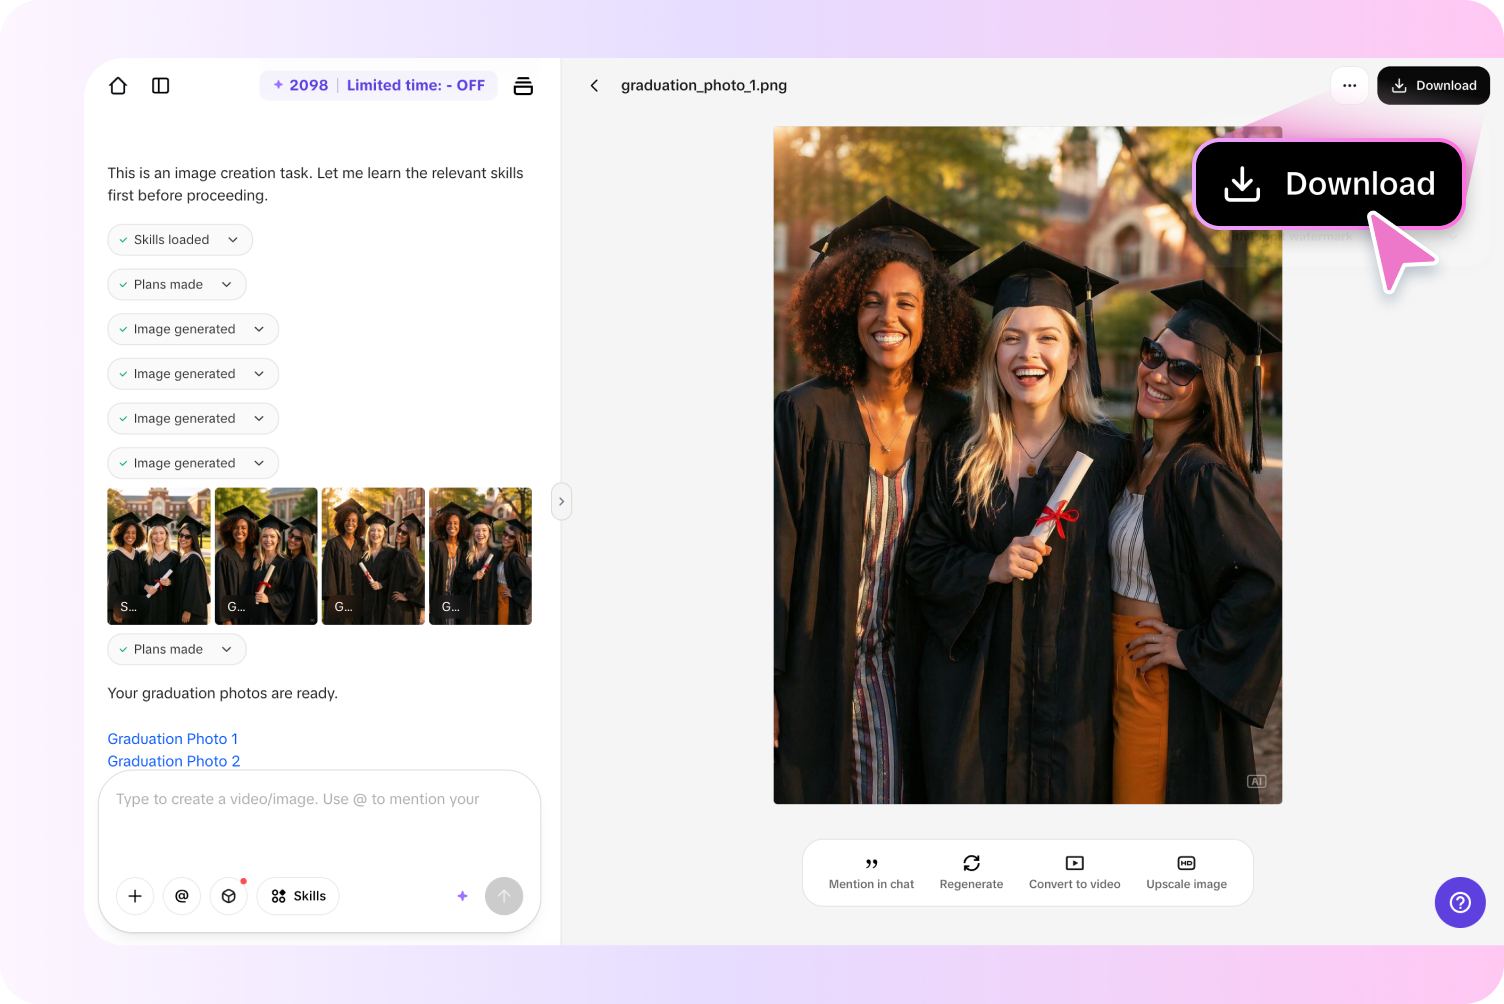
Task: Open the Graduation Photo 2 link
Action: point(174,761)
